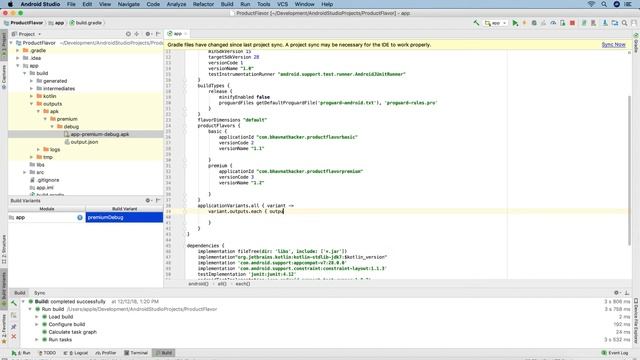This screenshot has height=360, width=640.
Task: Open the VCS menu
Action: tap(282, 4)
